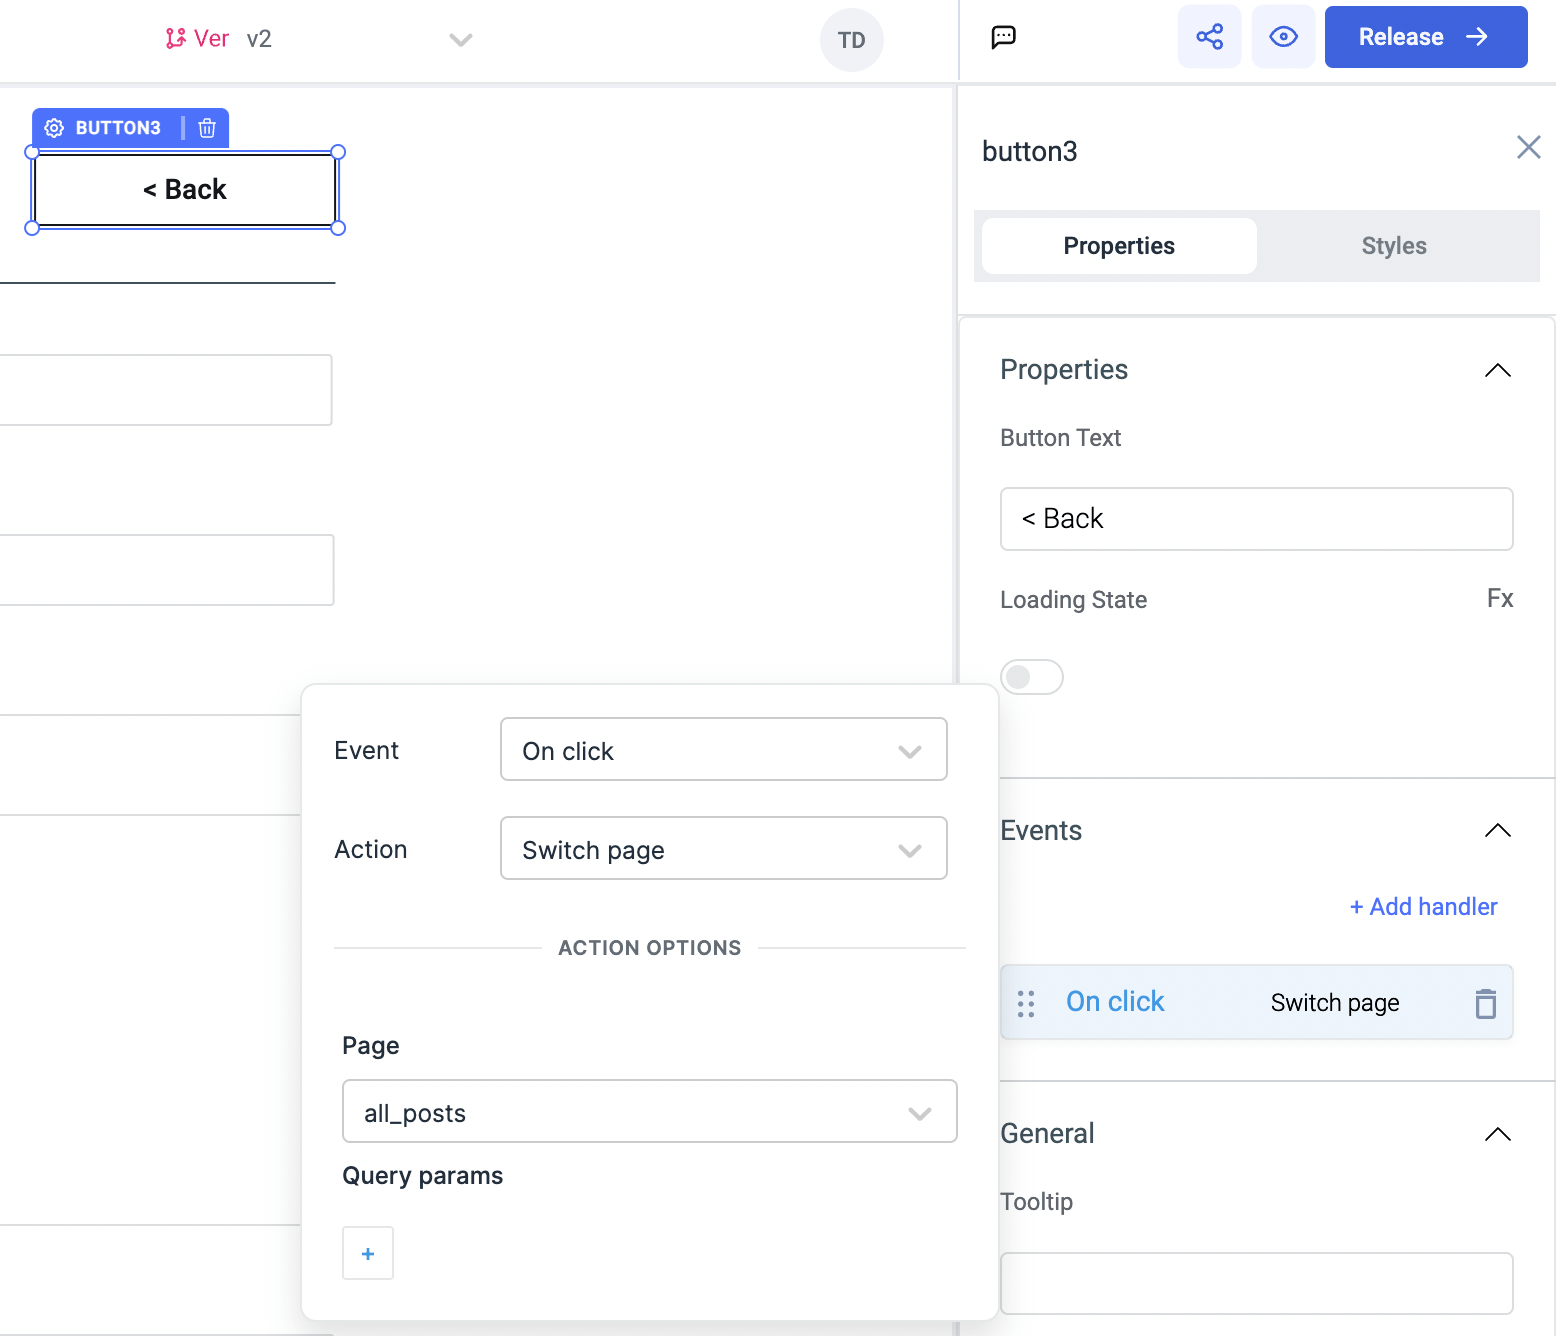Click the drag handle of On click handler
The height and width of the screenshot is (1336, 1556).
pyautogui.click(x=1026, y=1003)
